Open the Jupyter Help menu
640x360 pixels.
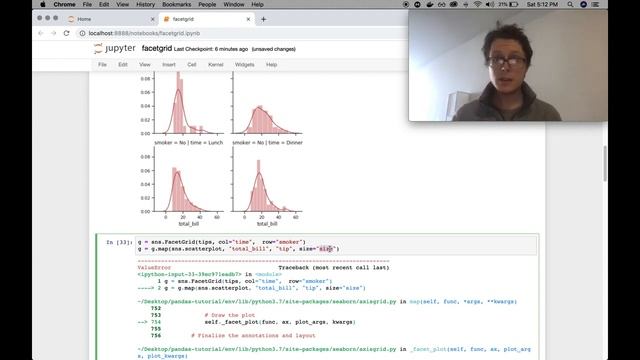271,64
